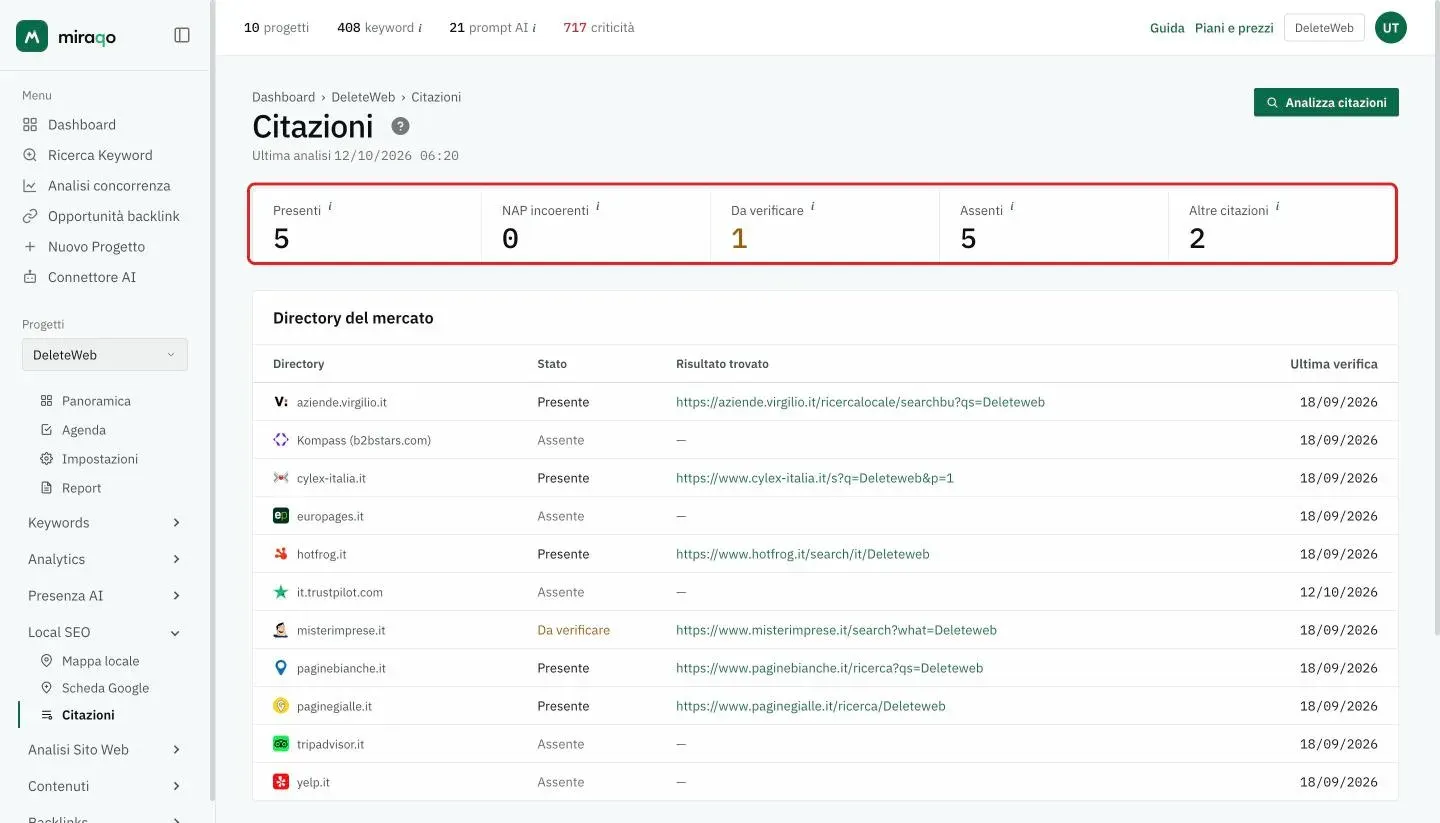Viewport: 1440px width, 823px height.
Task: Click the Trustpilot star icon
Action: click(281, 592)
